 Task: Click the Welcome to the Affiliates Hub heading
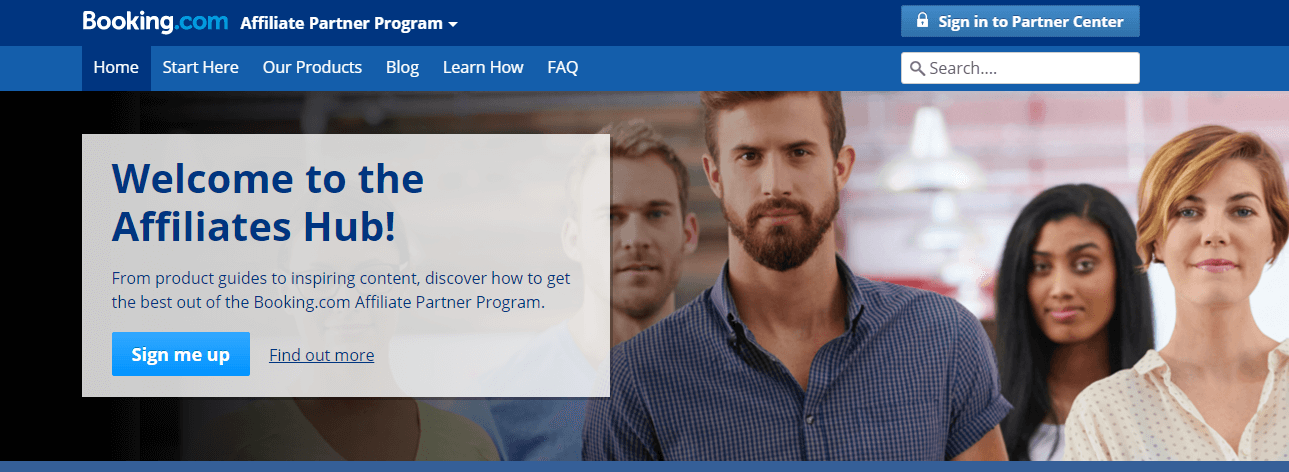pyautogui.click(x=268, y=203)
